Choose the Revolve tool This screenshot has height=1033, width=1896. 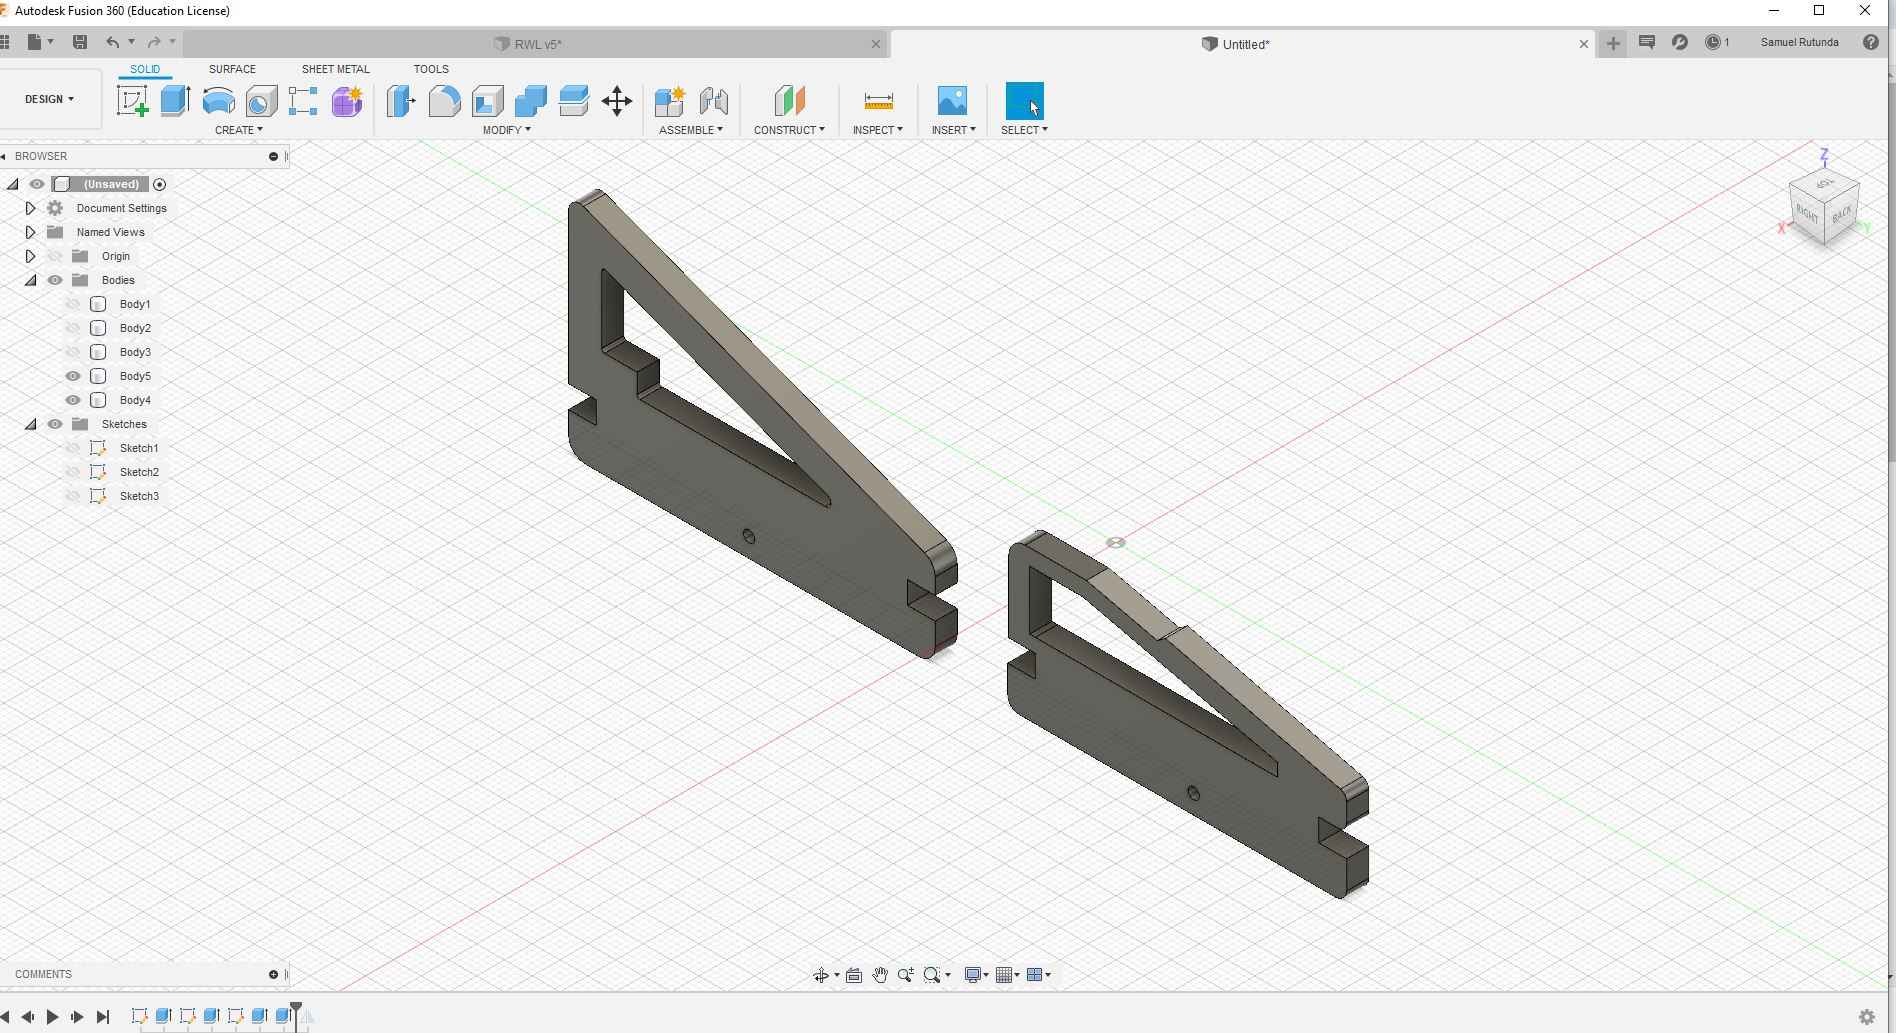tap(218, 101)
